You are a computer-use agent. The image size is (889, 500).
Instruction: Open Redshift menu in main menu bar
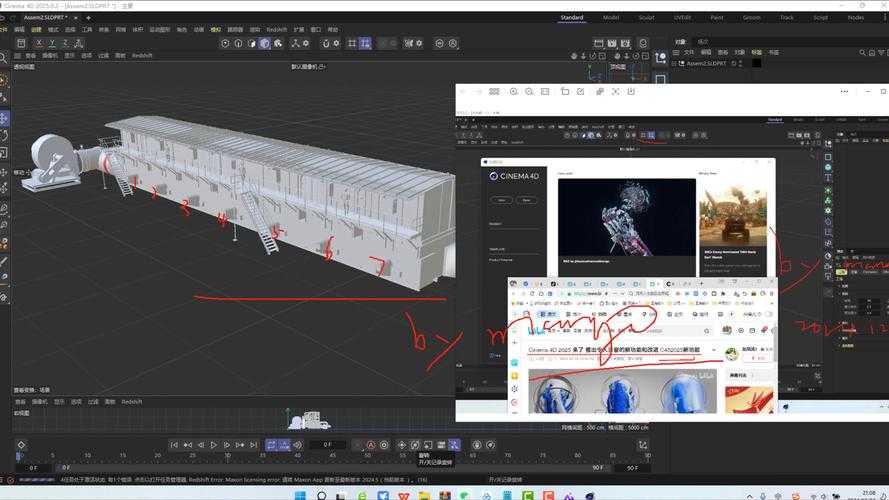coord(277,29)
